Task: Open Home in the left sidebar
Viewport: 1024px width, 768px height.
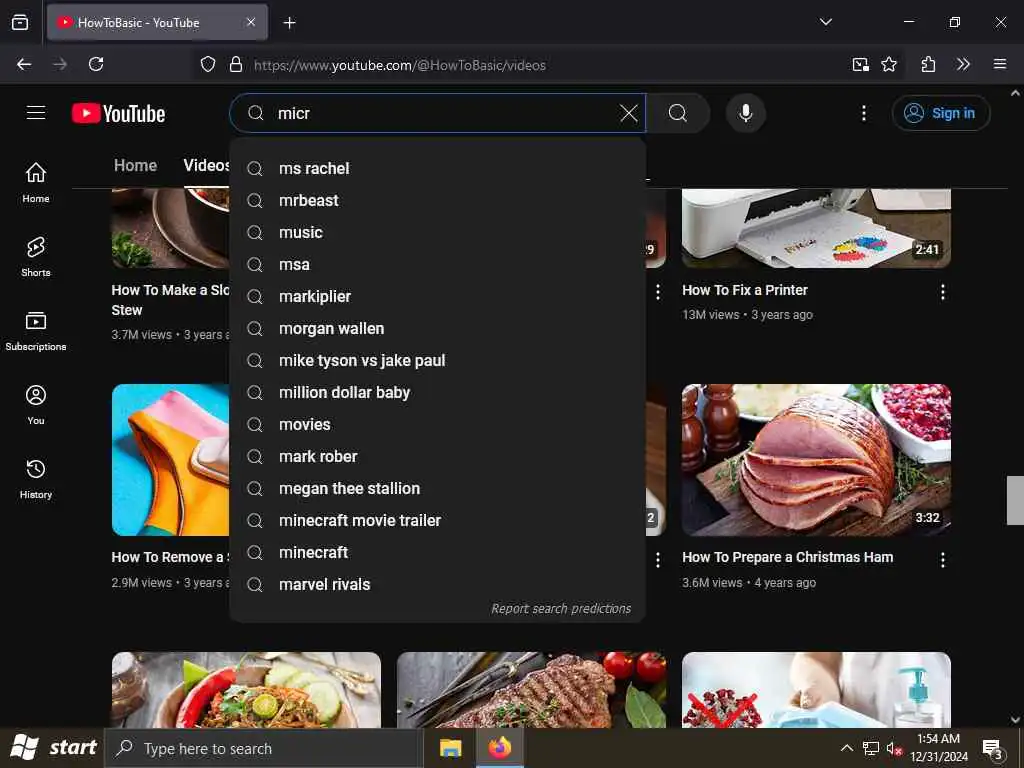Action: click(36, 183)
